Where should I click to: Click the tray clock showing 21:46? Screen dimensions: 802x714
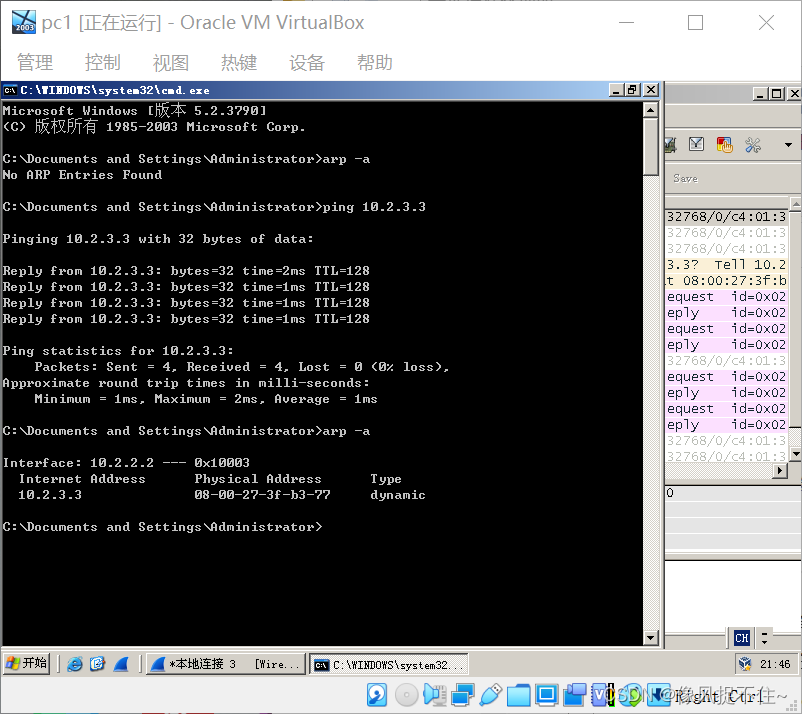point(775,664)
